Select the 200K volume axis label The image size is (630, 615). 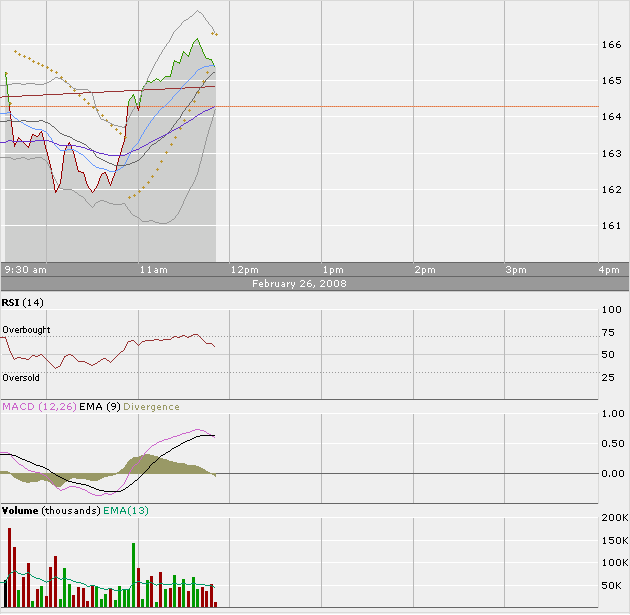(612, 520)
